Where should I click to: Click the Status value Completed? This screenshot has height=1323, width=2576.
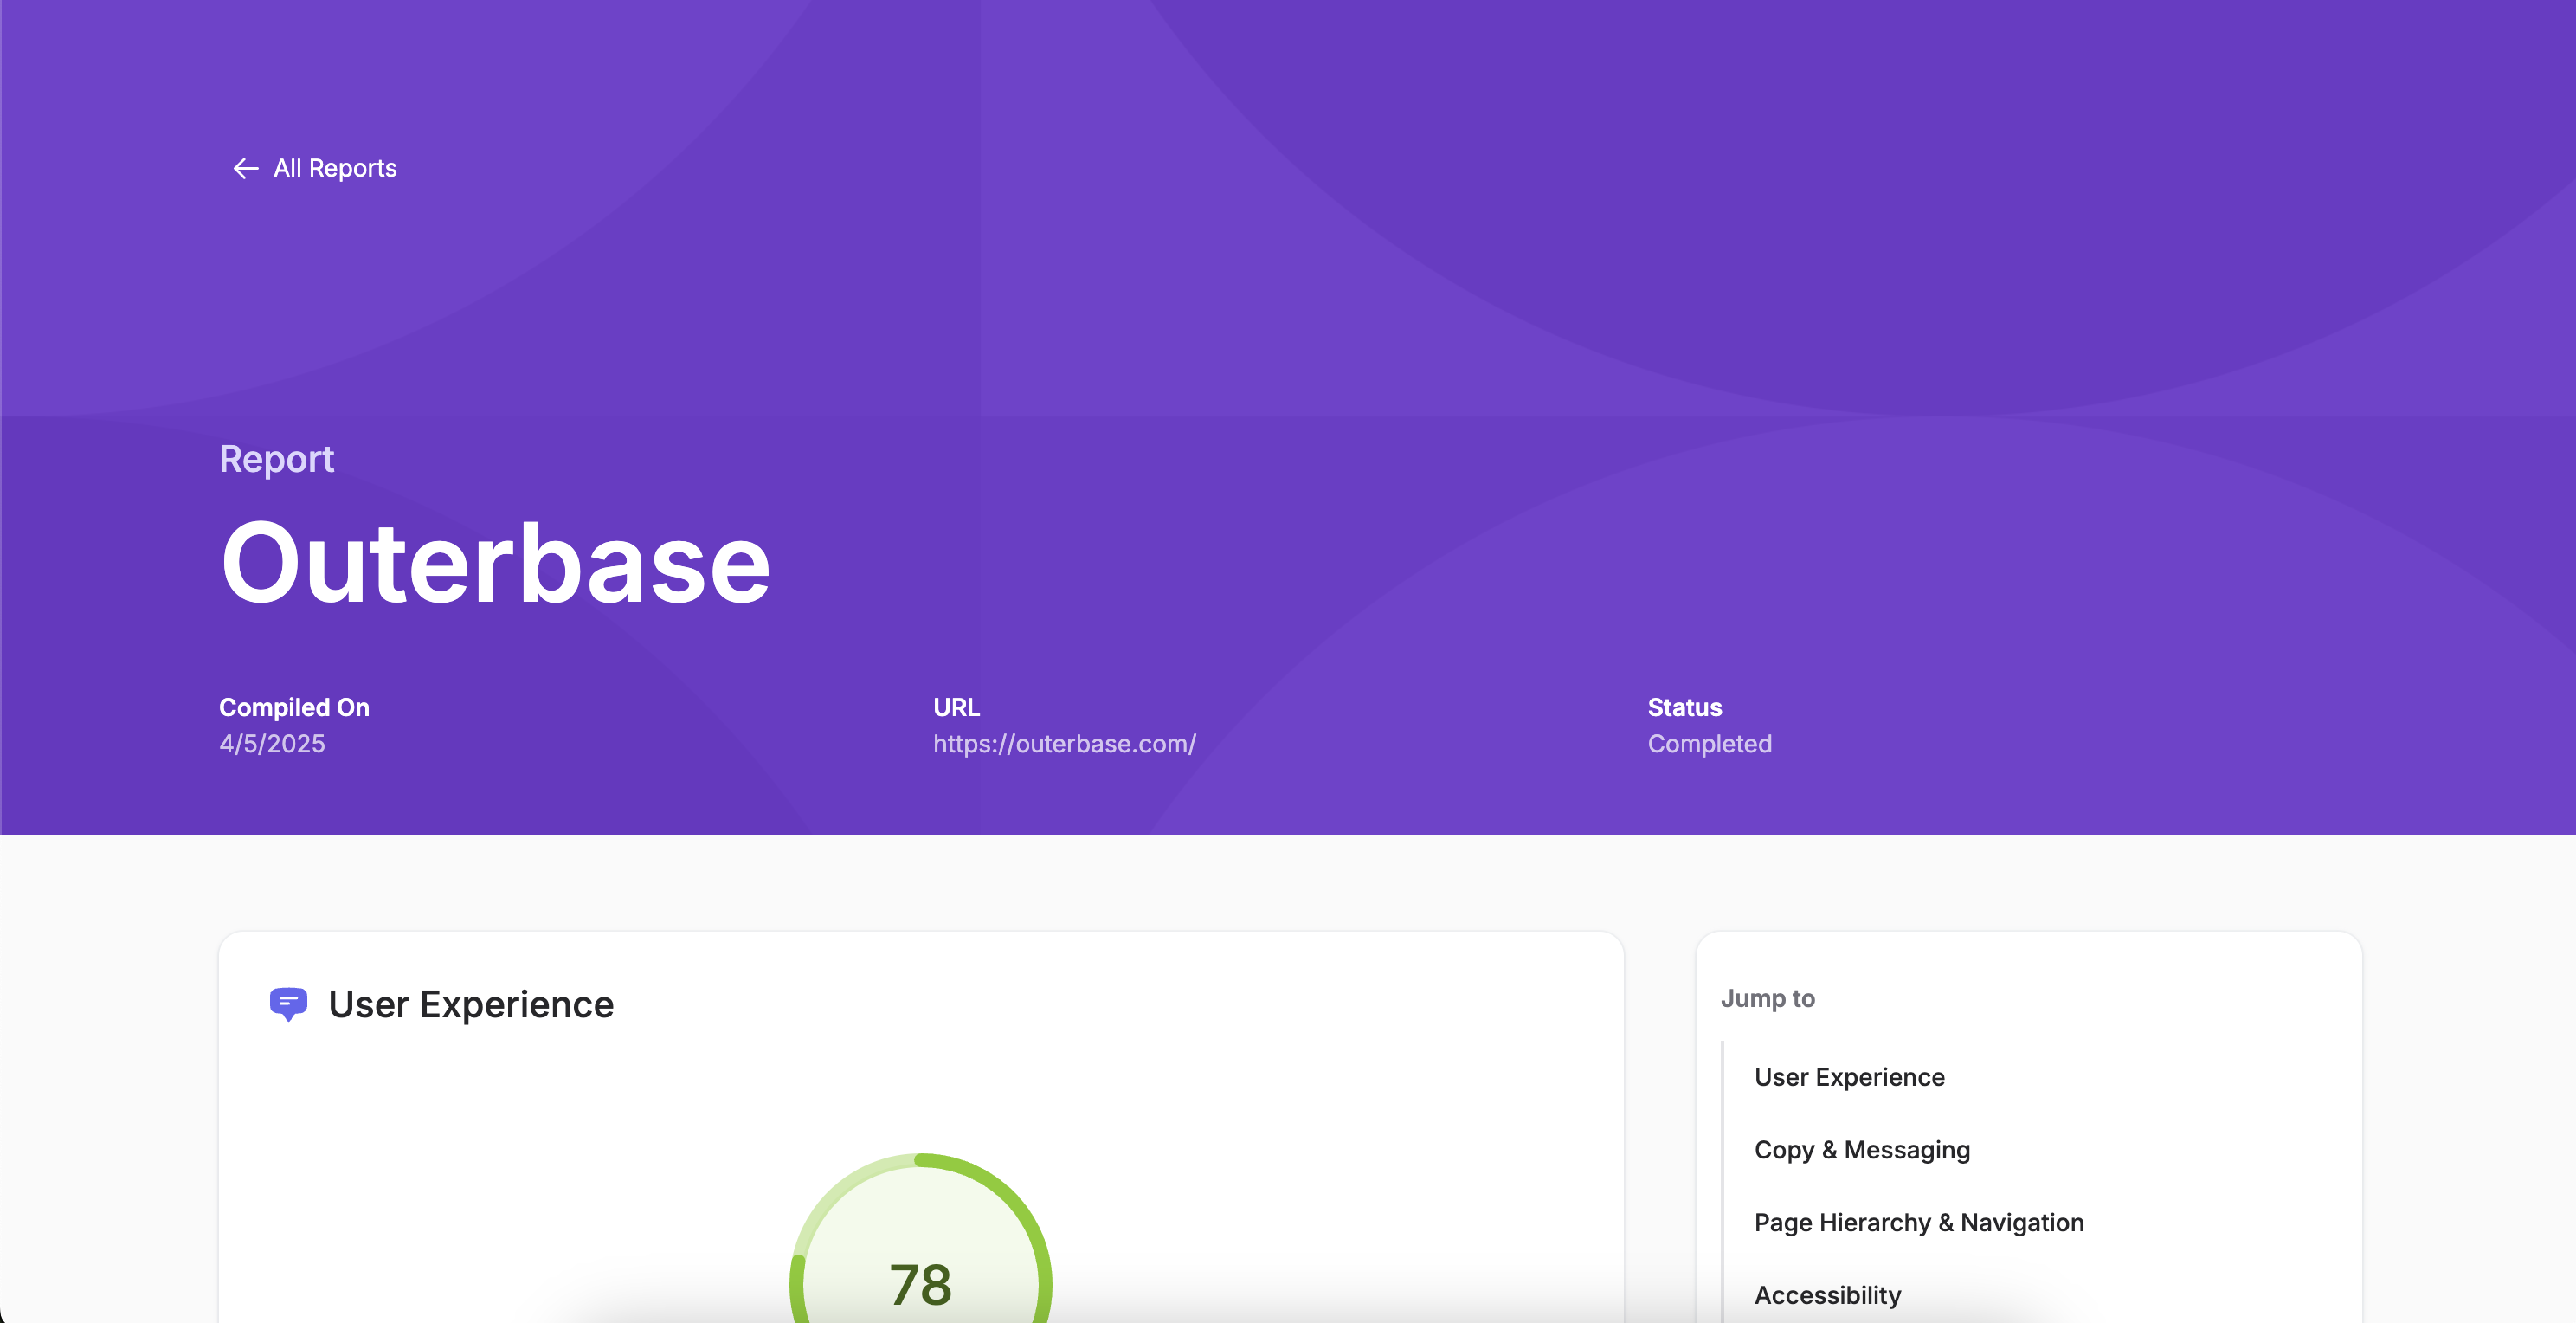pyautogui.click(x=1709, y=743)
